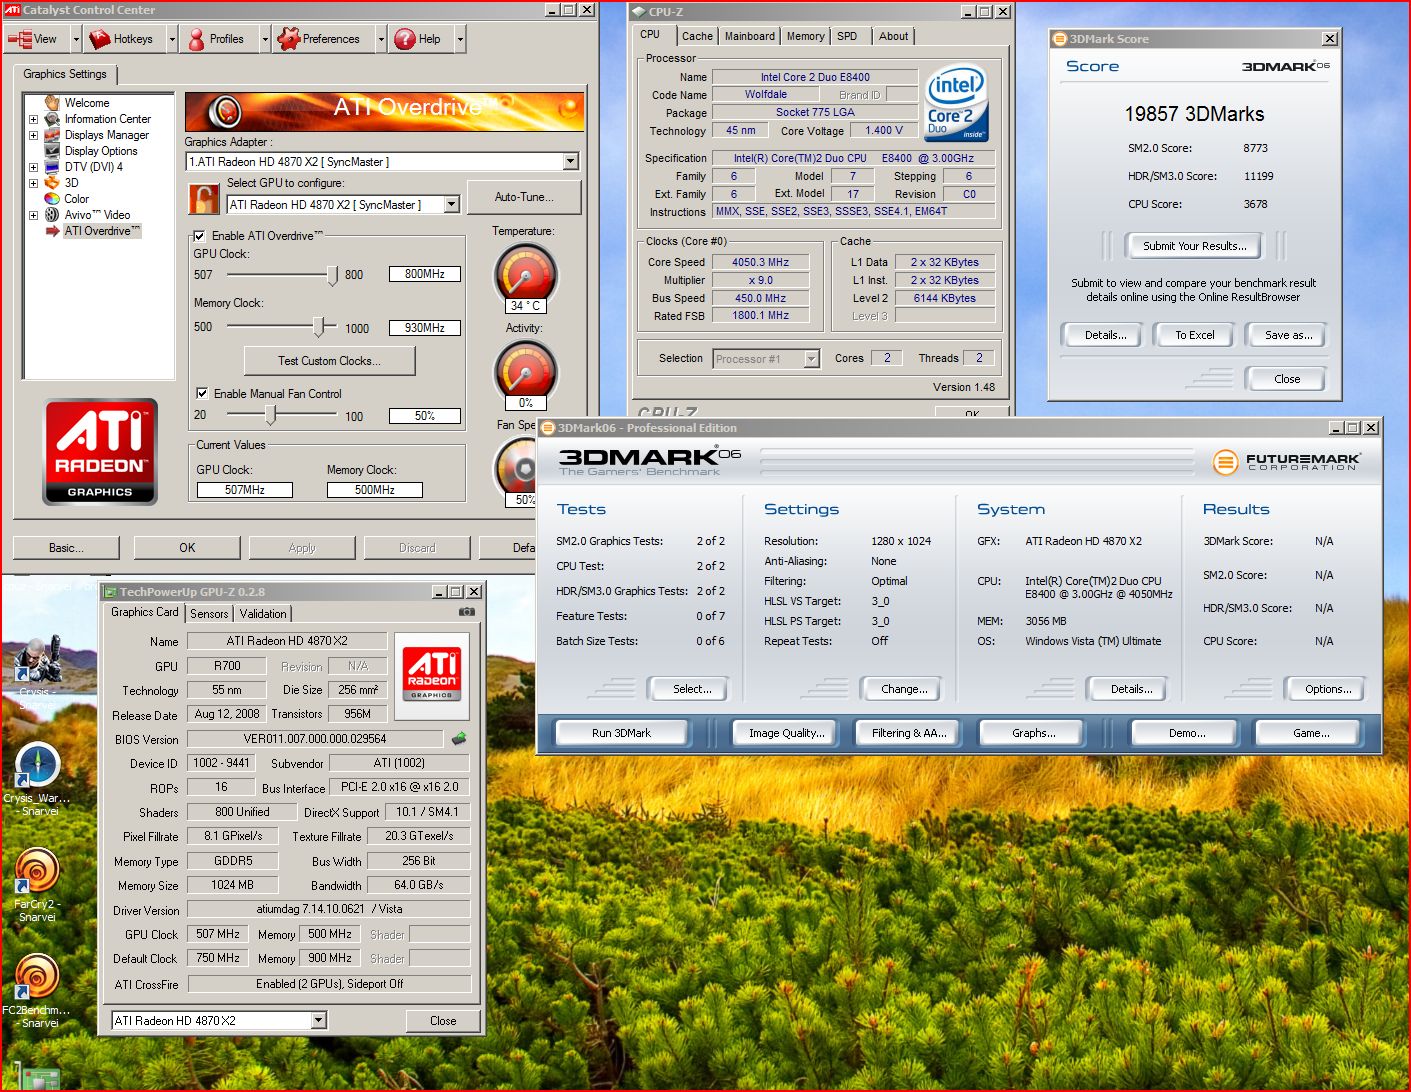The image size is (1411, 1092).
Task: Click Image Quality button in 3DMark06
Action: tap(787, 733)
